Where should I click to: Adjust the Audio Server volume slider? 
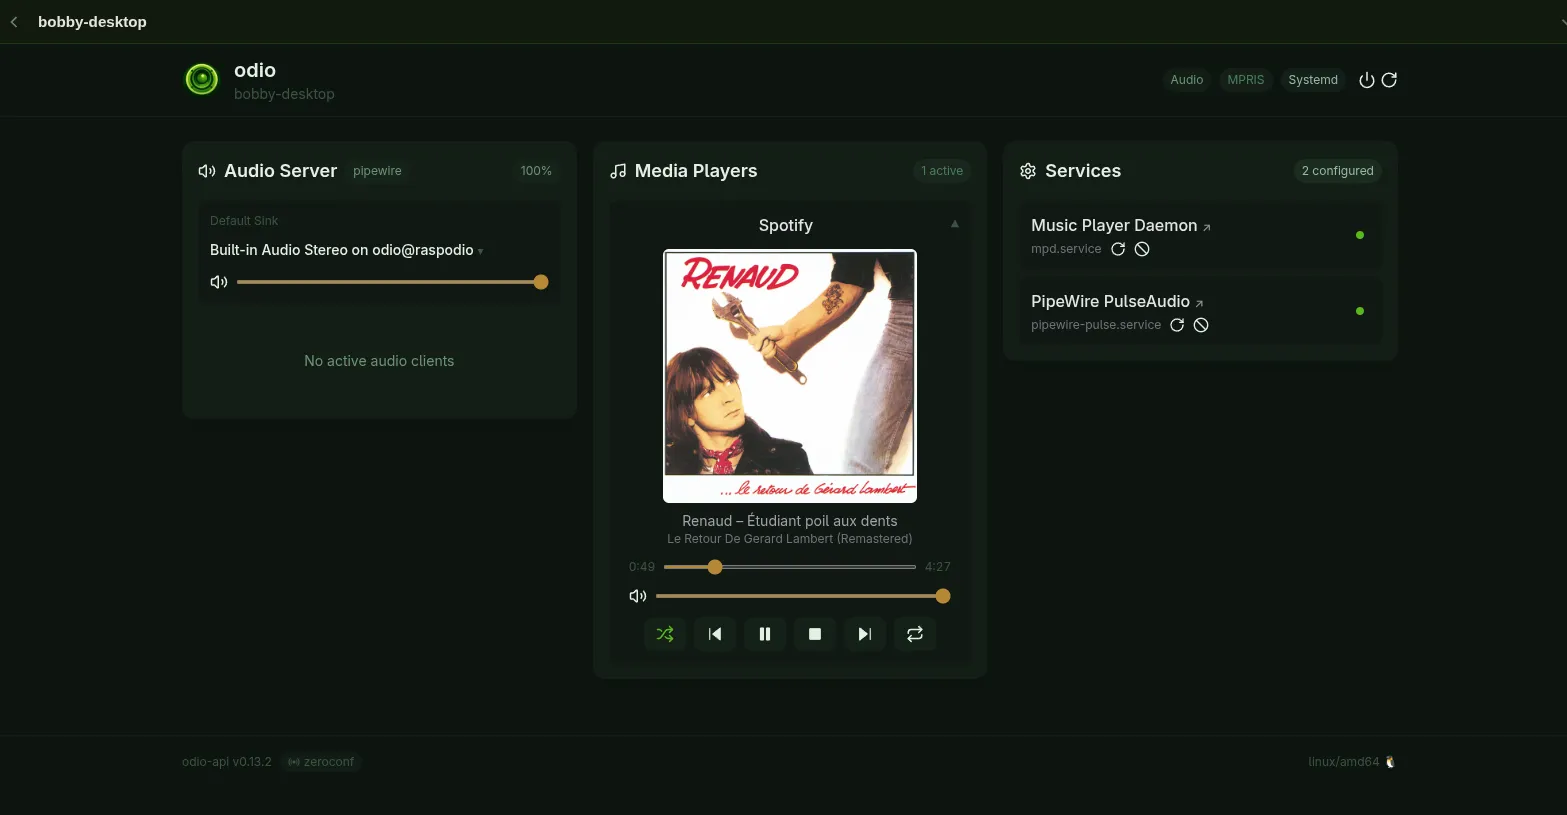[x=393, y=282]
